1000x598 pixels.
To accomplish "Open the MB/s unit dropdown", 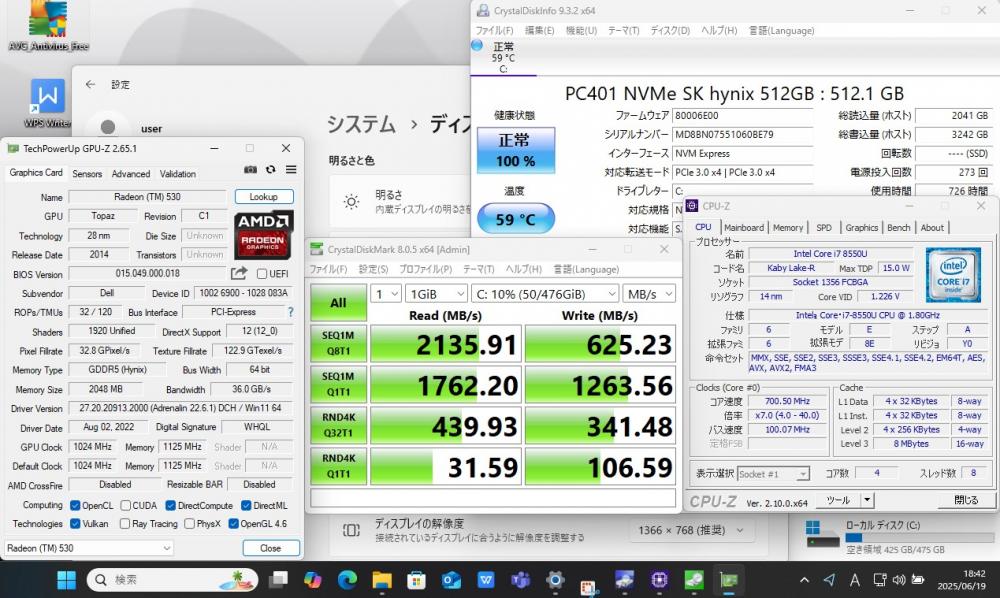I will pyautogui.click(x=649, y=294).
